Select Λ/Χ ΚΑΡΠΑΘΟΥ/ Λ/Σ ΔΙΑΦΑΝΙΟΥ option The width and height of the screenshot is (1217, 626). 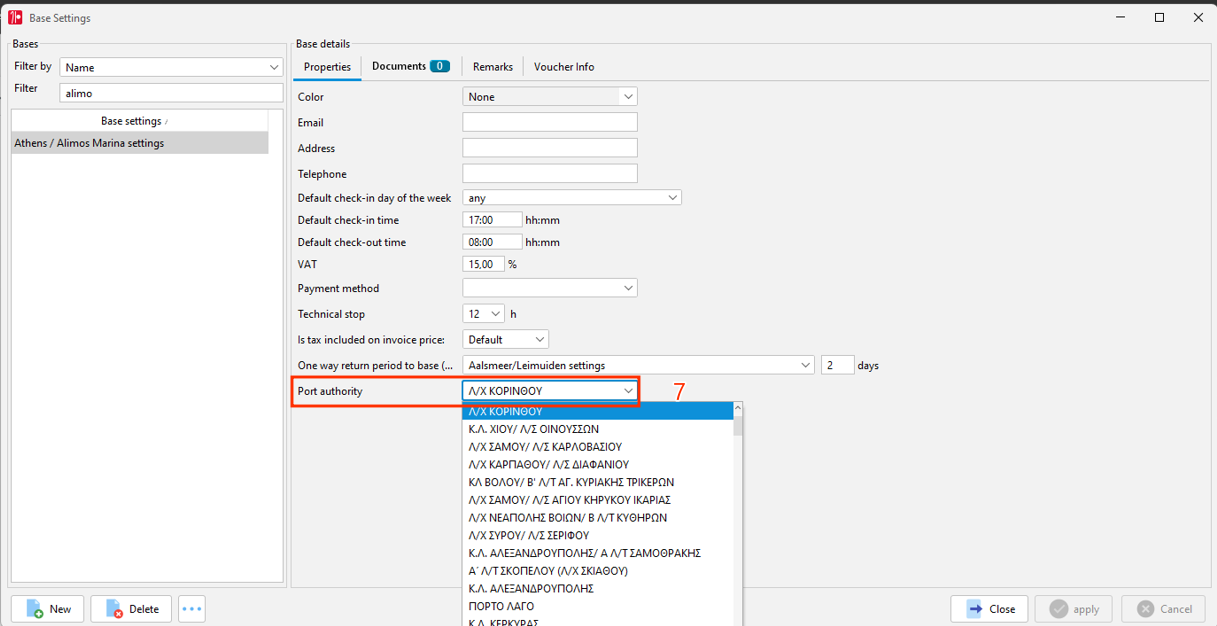pyautogui.click(x=598, y=465)
